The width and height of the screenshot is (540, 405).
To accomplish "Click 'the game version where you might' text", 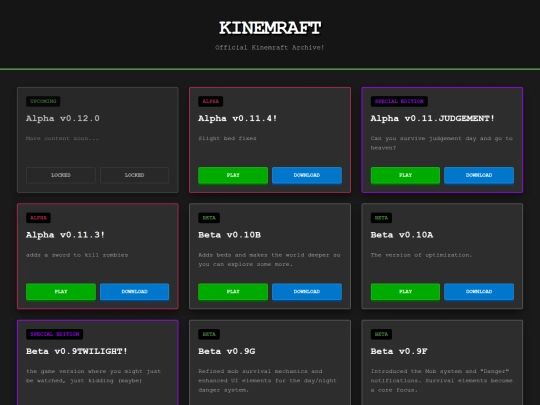I will [x=93, y=376].
